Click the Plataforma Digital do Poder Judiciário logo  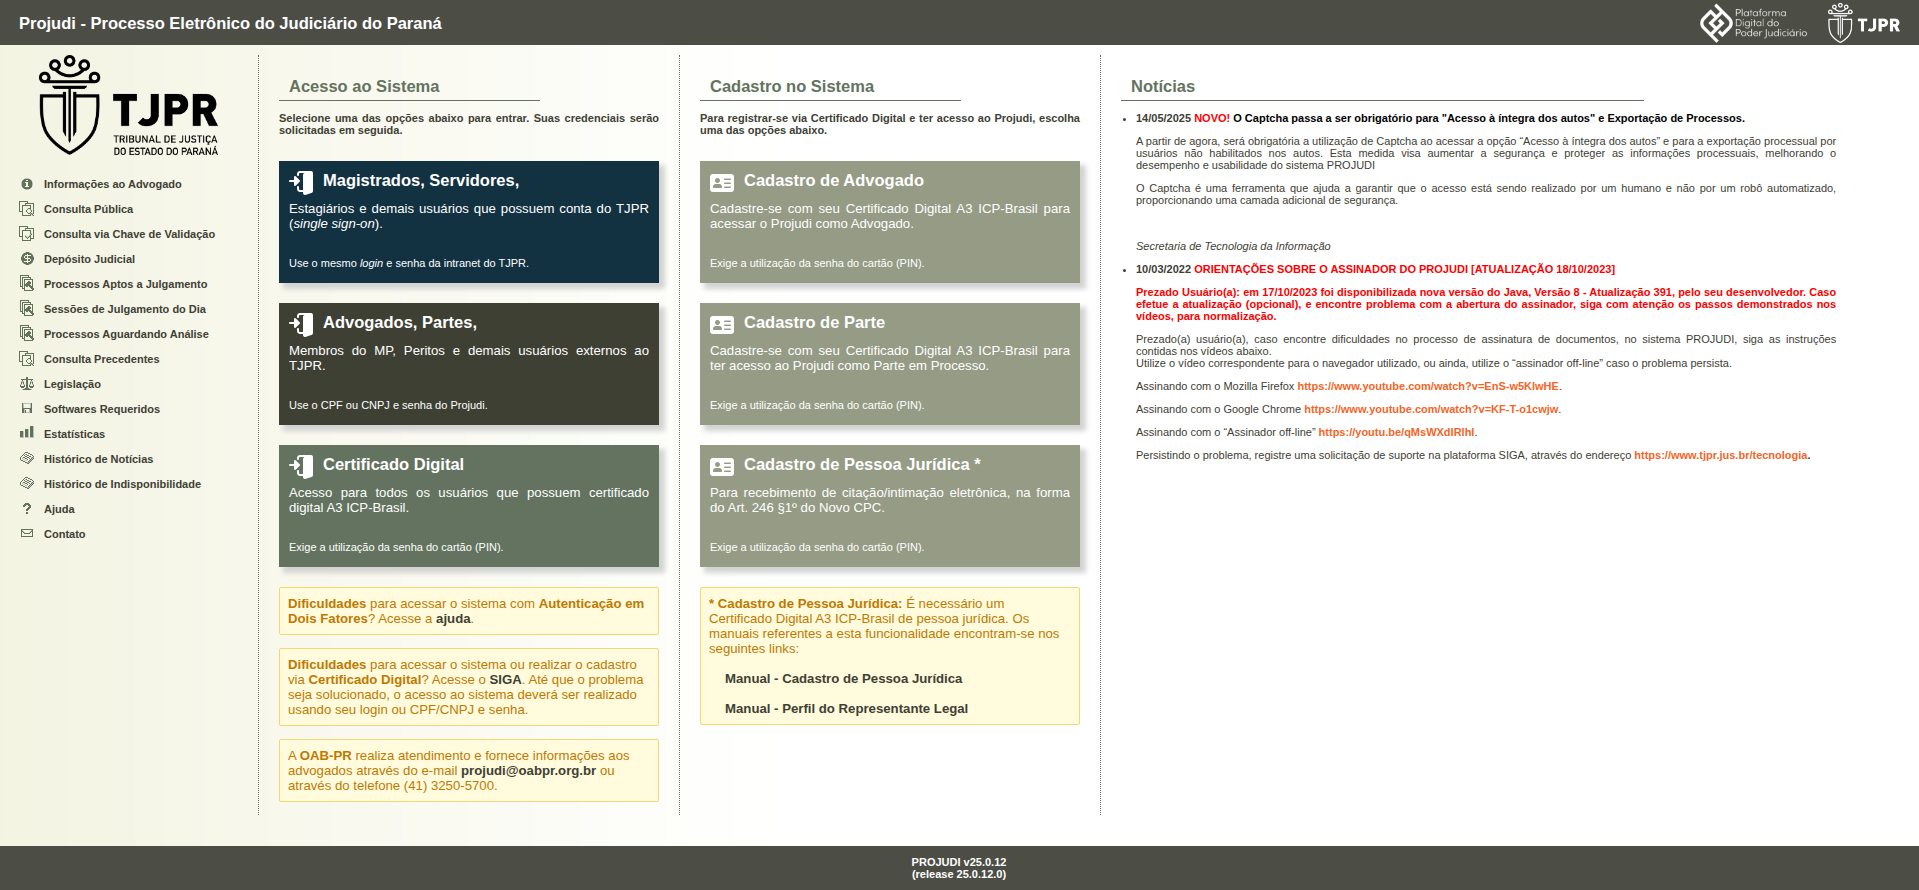pyautogui.click(x=1754, y=22)
